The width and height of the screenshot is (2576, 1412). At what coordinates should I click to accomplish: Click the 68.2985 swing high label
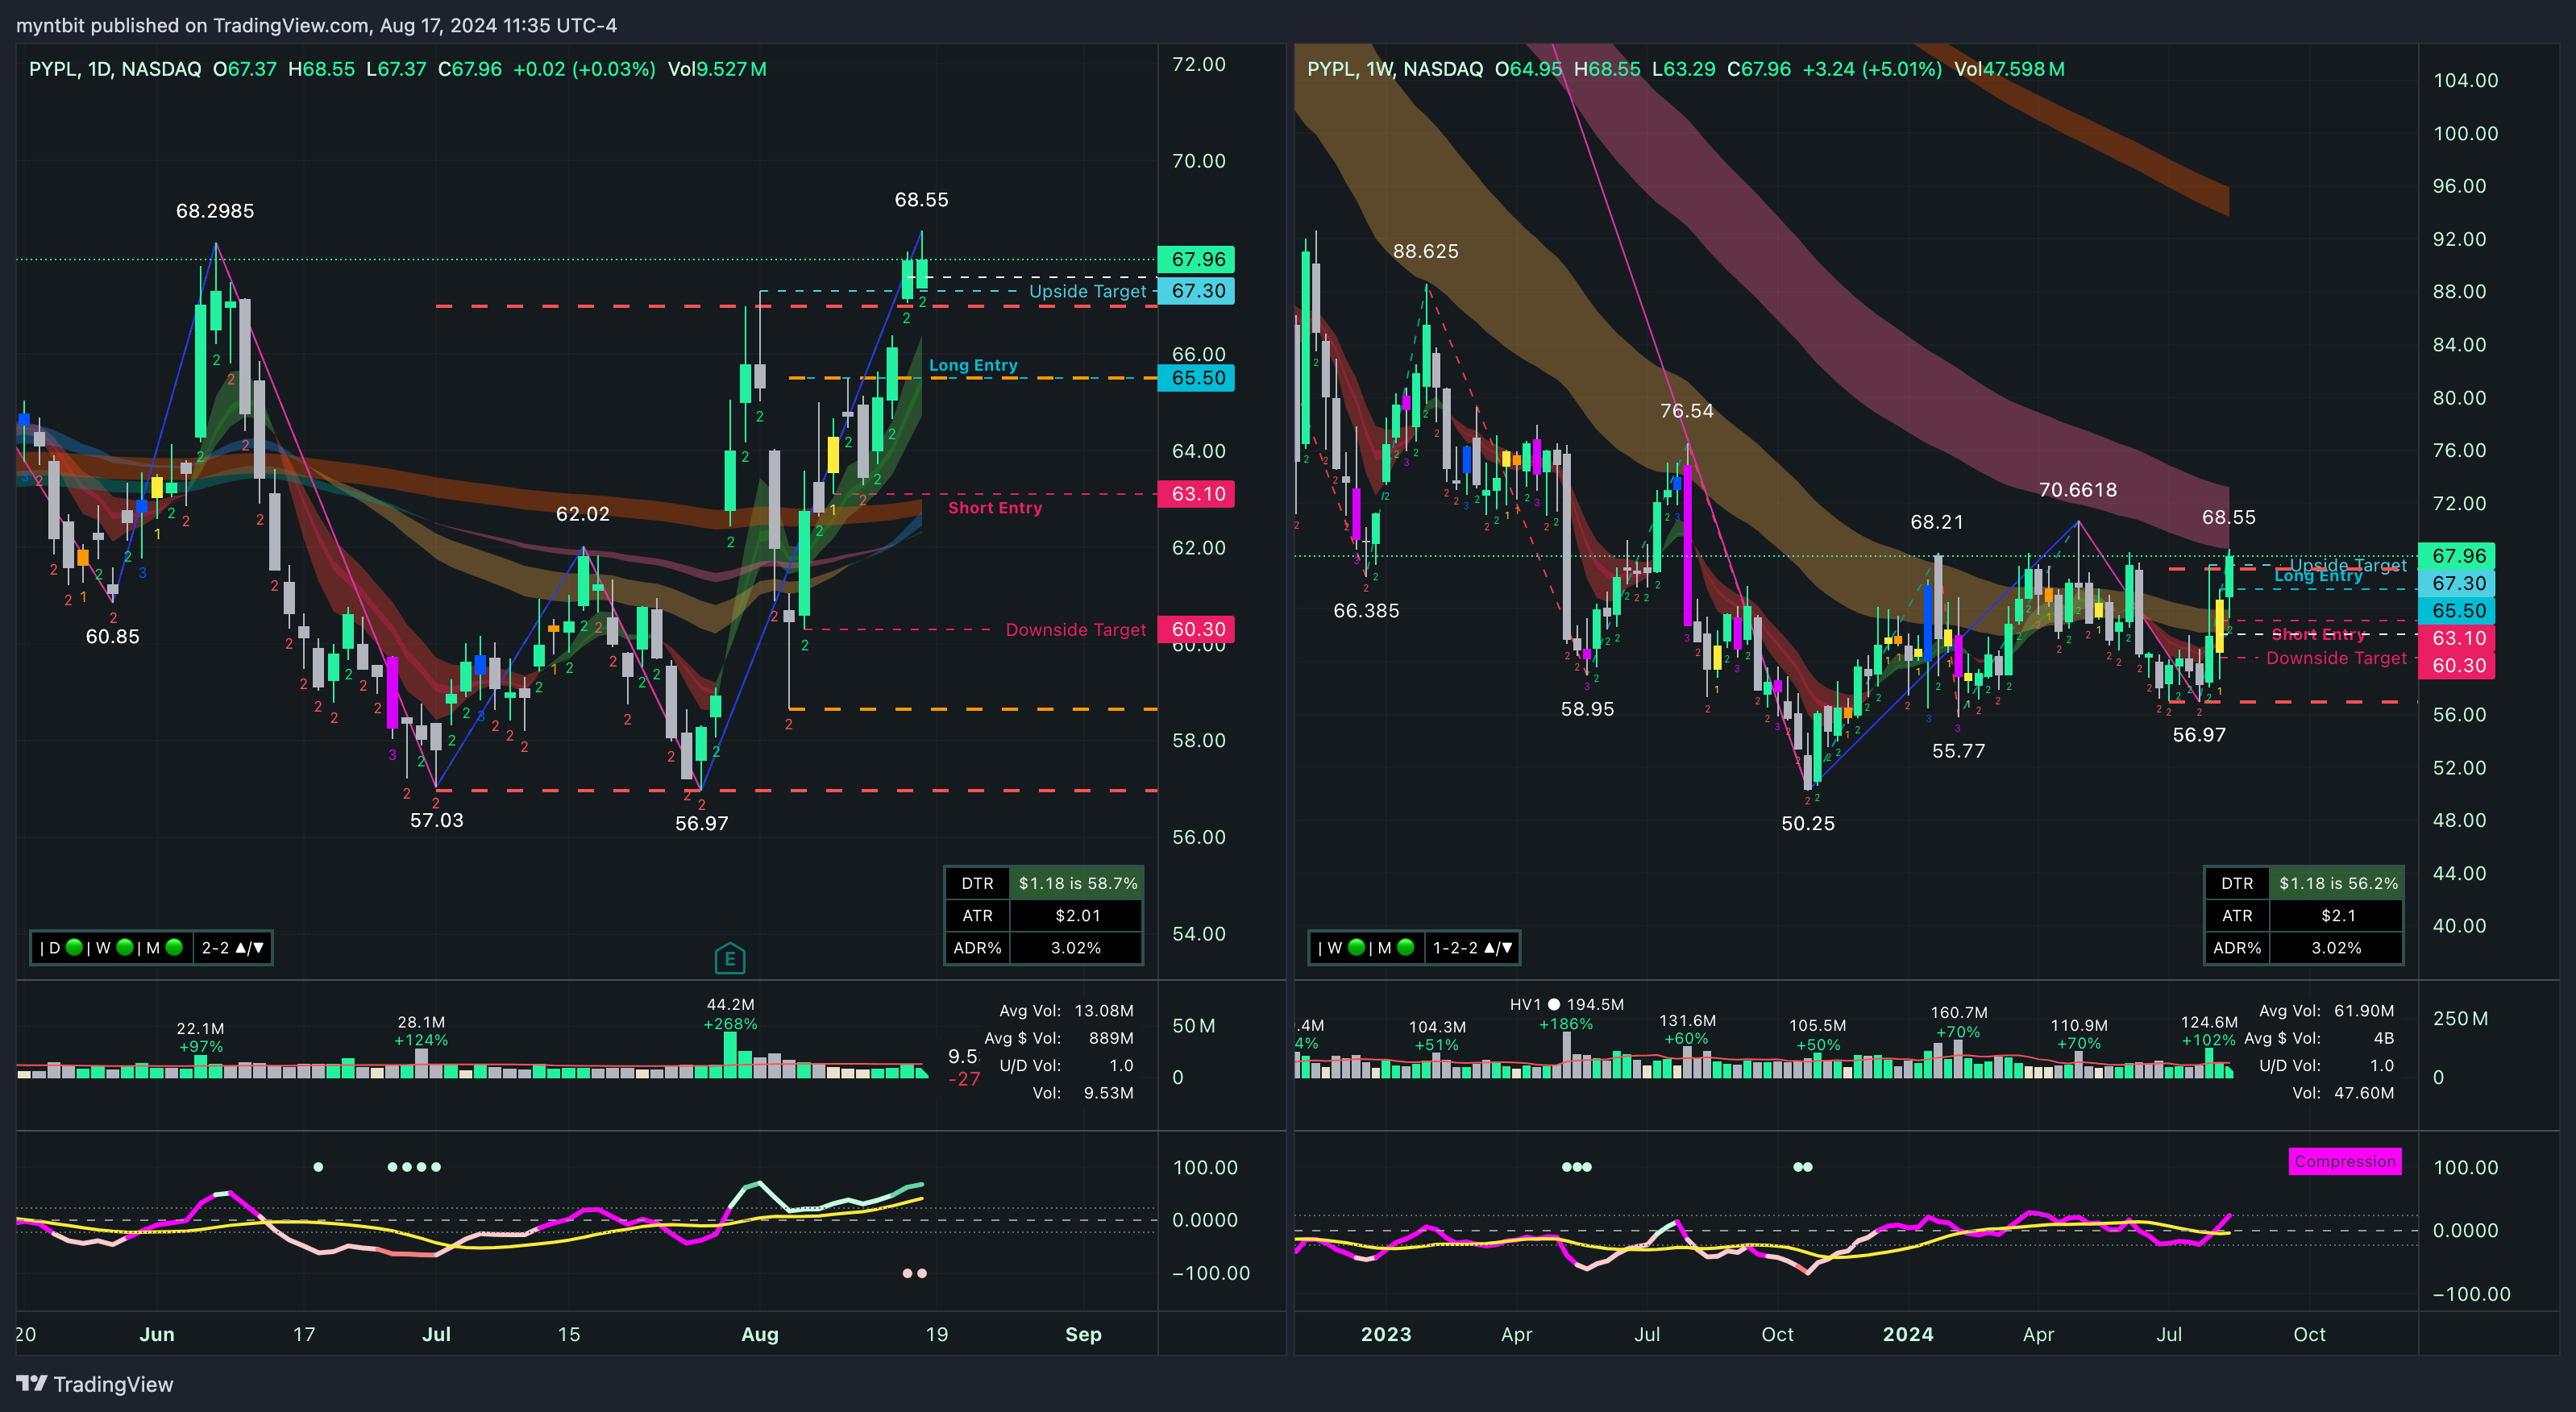[215, 211]
